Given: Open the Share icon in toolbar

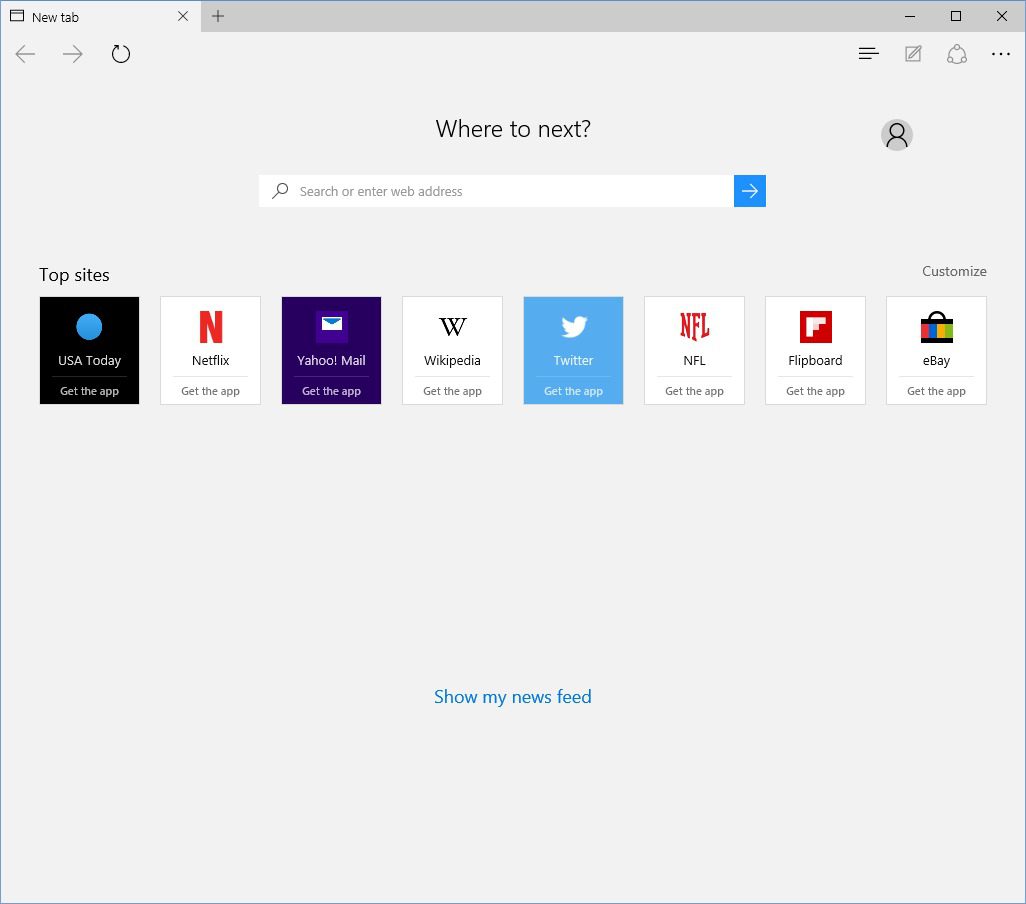Looking at the screenshot, I should [x=957, y=54].
